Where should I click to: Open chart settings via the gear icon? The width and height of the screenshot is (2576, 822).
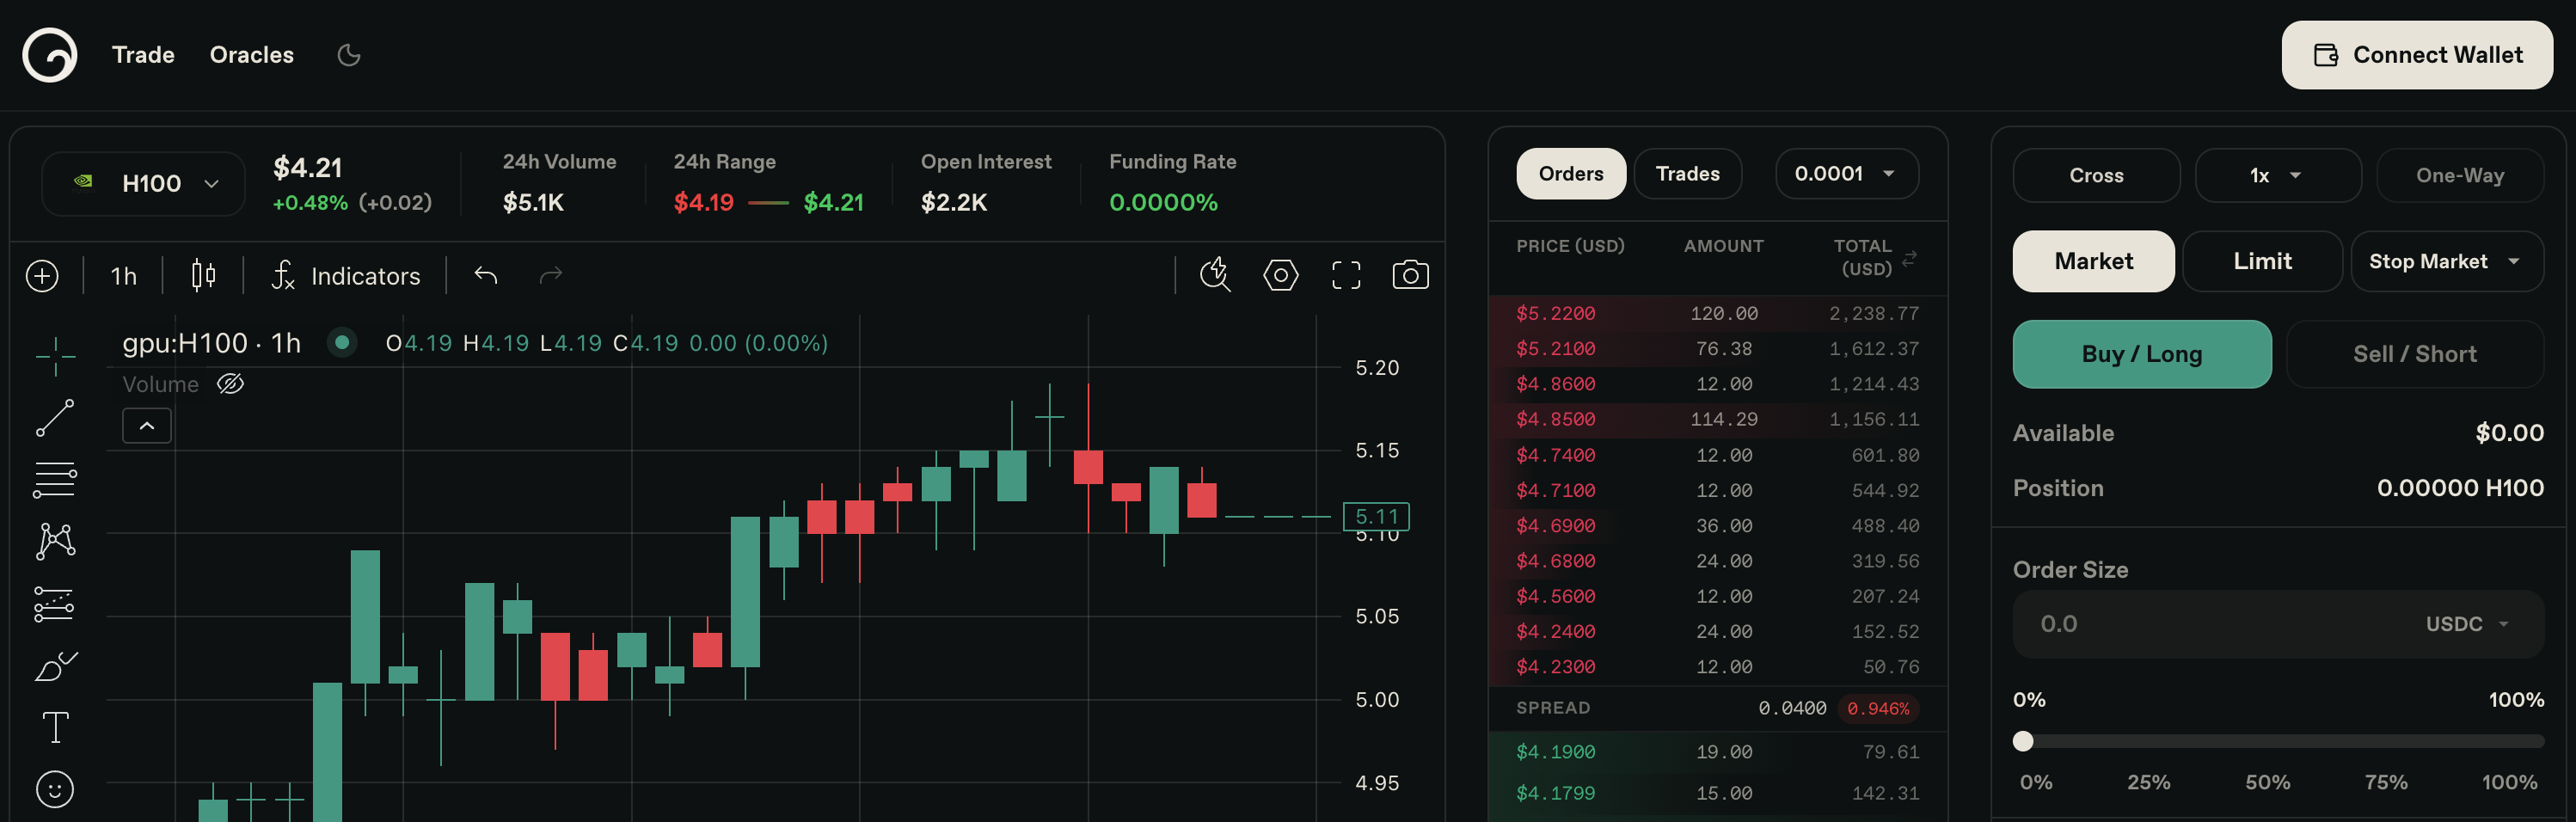[1281, 275]
